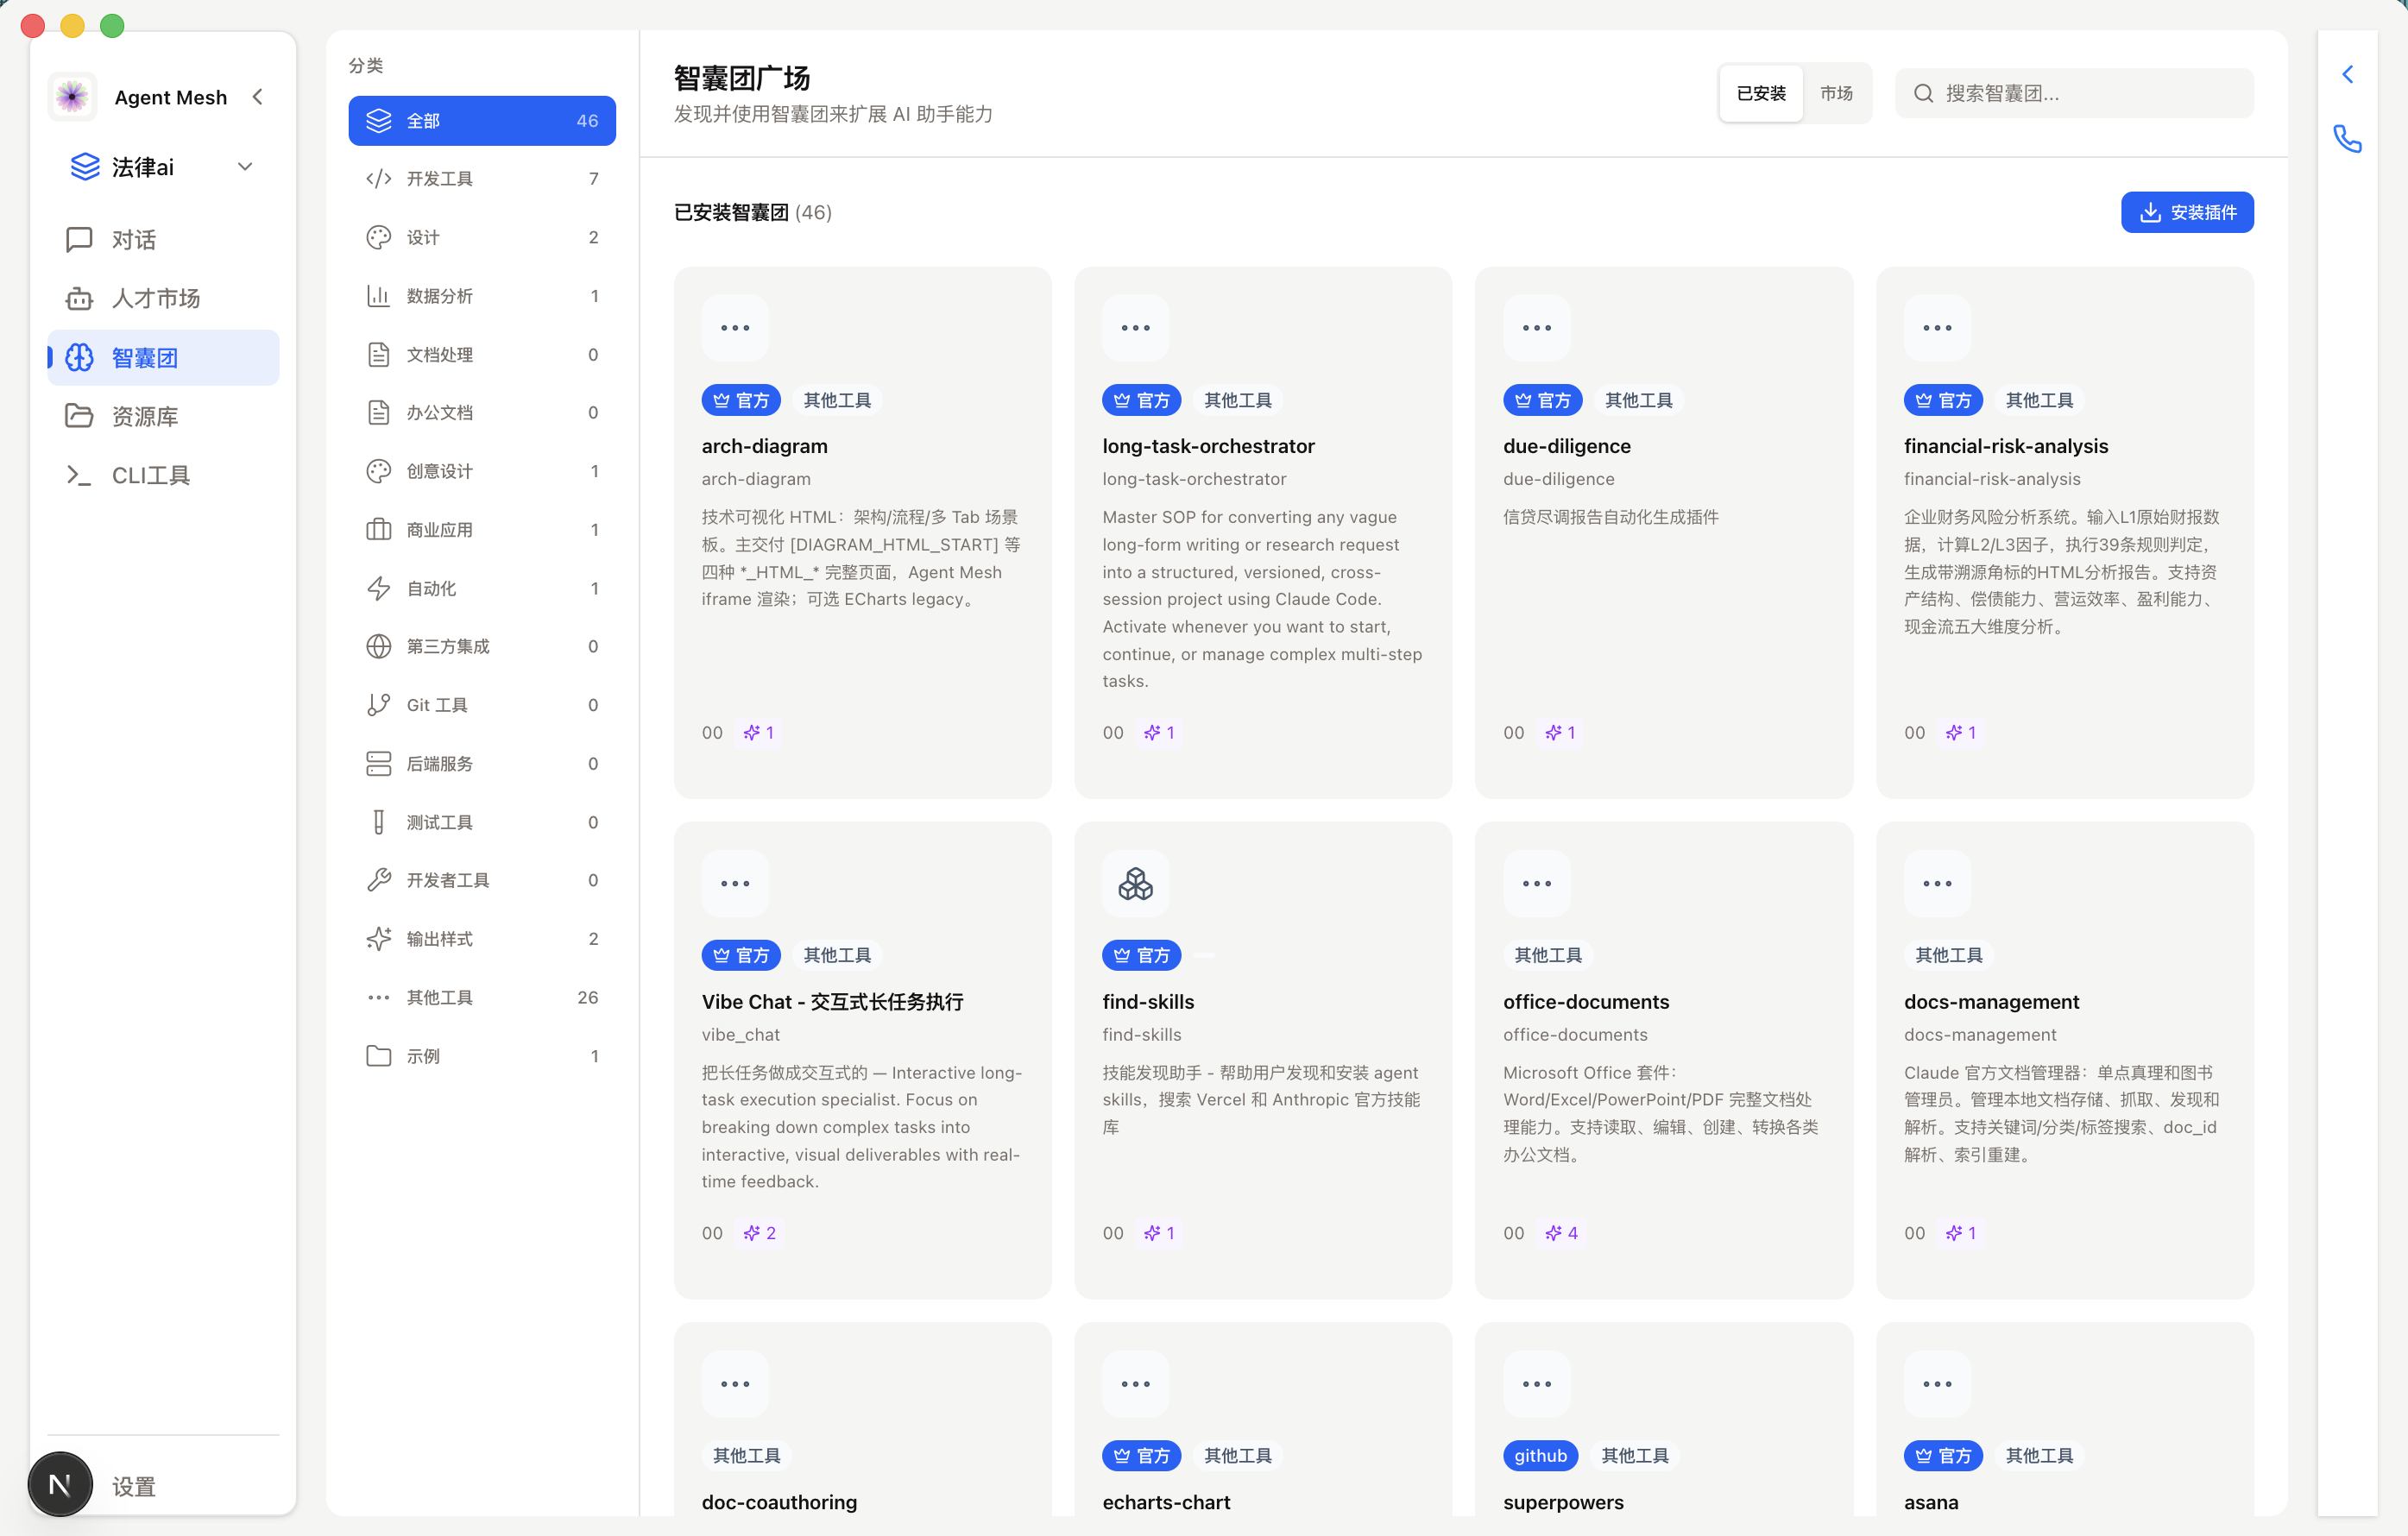Filter by 输出样式 category

pos(482,939)
